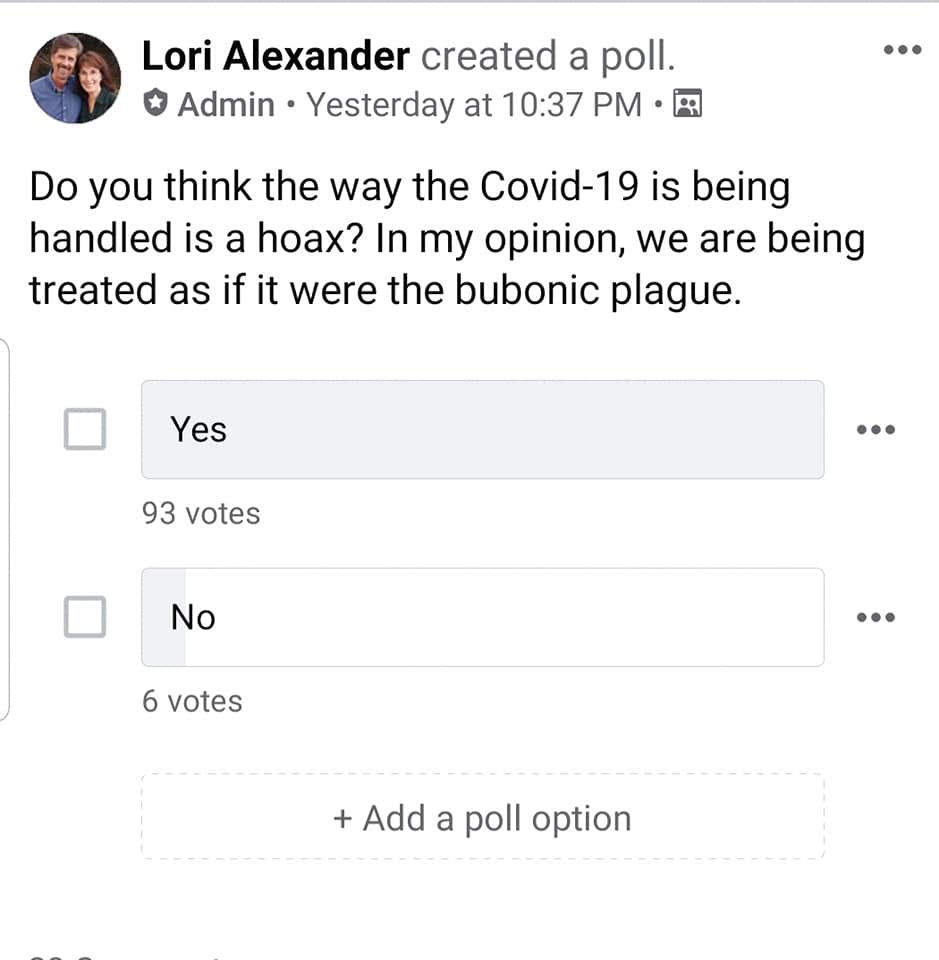Open Lori Alexander's profile picture
This screenshot has height=960, width=939.
pos(75,78)
